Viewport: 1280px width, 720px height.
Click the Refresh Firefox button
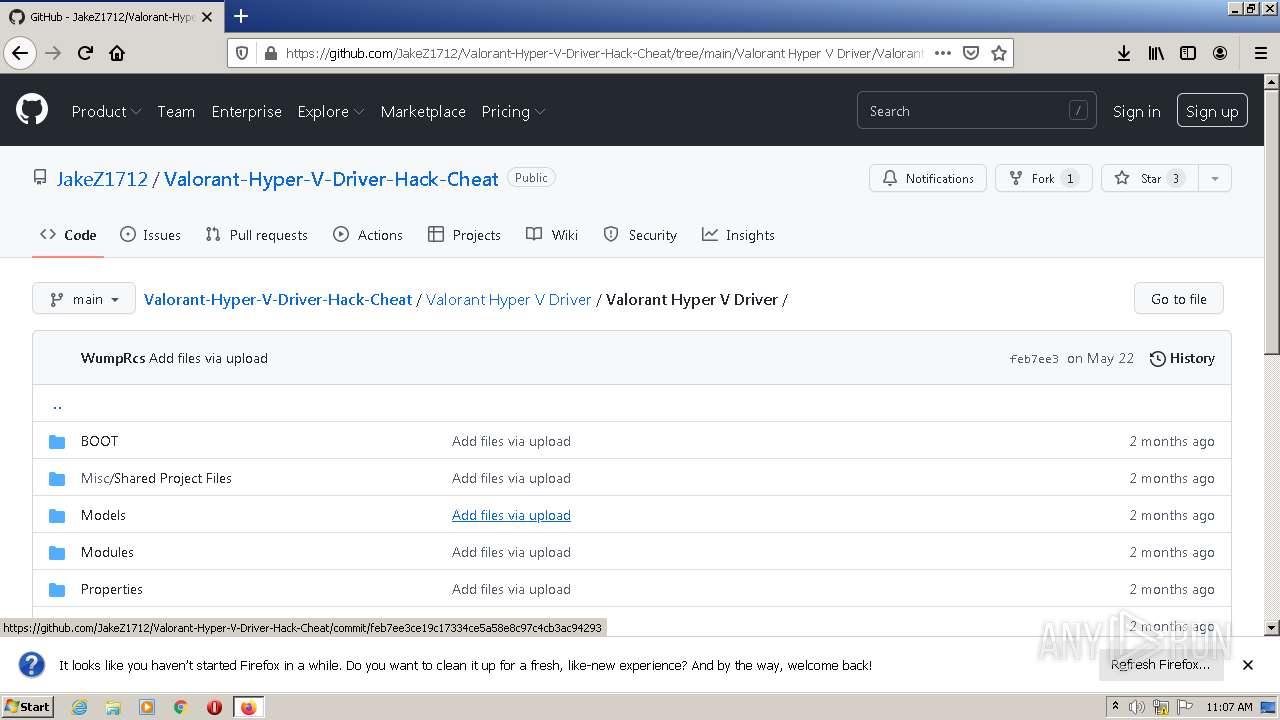[1160, 665]
